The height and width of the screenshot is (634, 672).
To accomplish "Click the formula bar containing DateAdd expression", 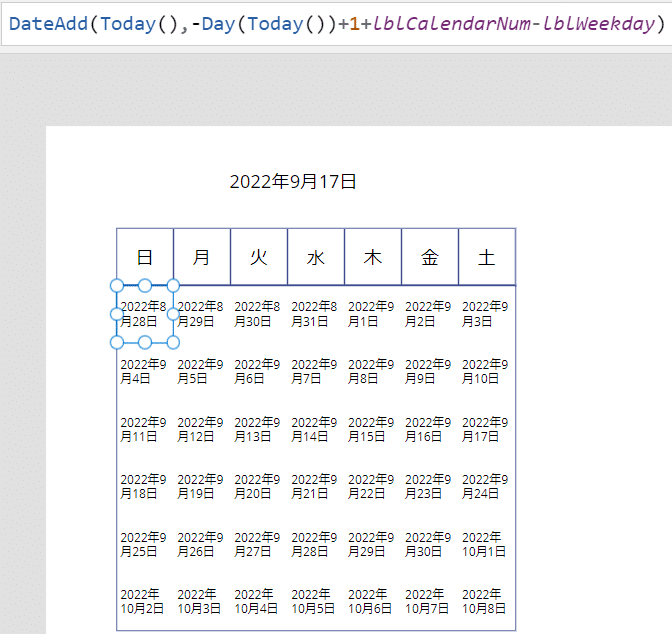I will point(337,24).
